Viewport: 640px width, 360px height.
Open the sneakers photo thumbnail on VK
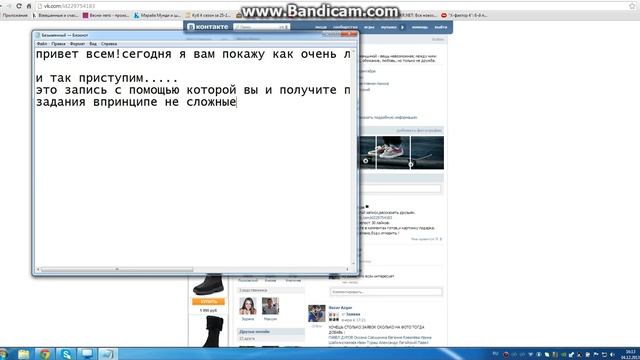393,153
